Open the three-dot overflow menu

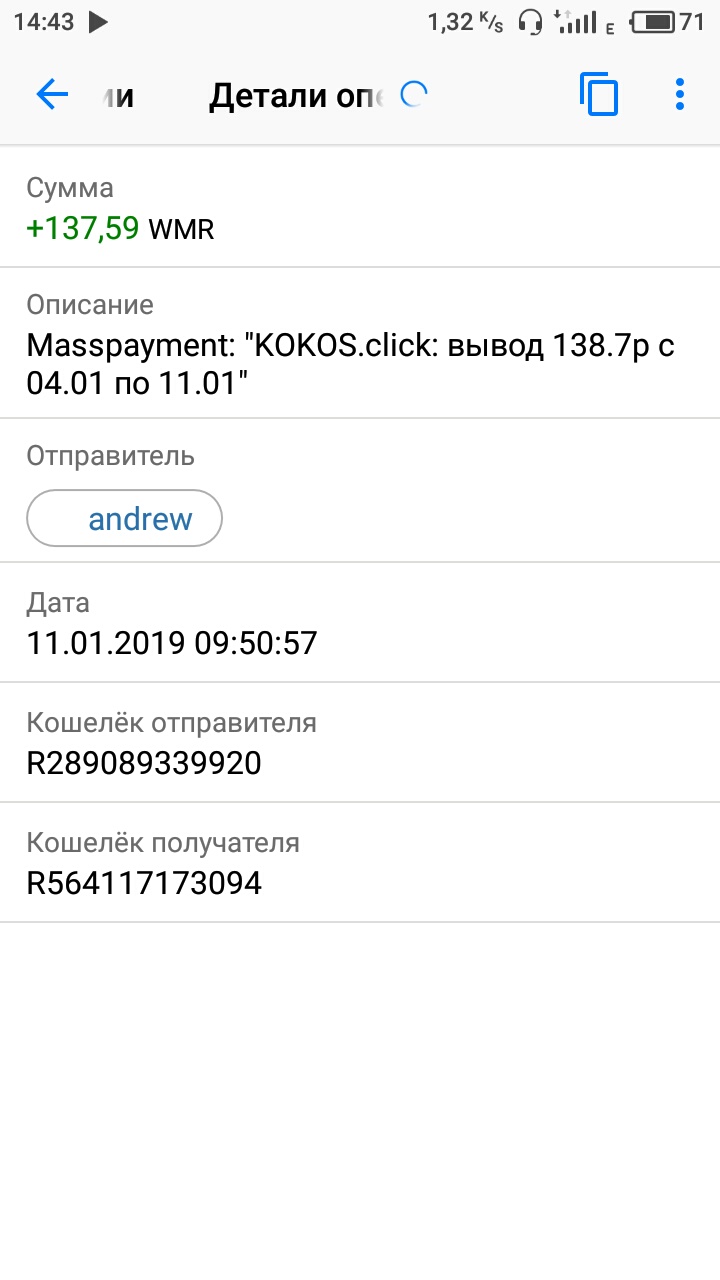tap(680, 95)
